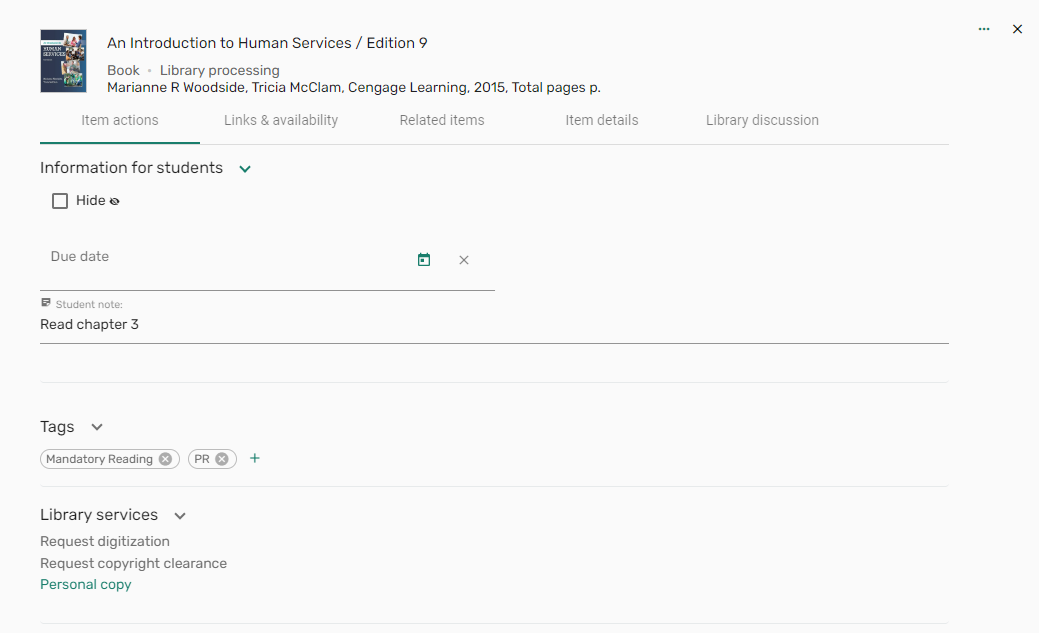Clear the Due date field

pyautogui.click(x=464, y=260)
